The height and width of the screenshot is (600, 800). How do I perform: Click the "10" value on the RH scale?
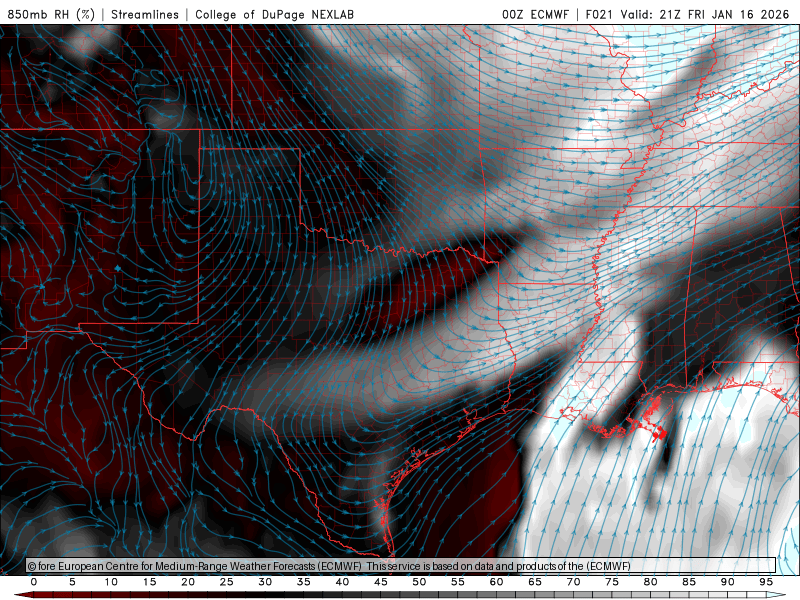pos(111,582)
